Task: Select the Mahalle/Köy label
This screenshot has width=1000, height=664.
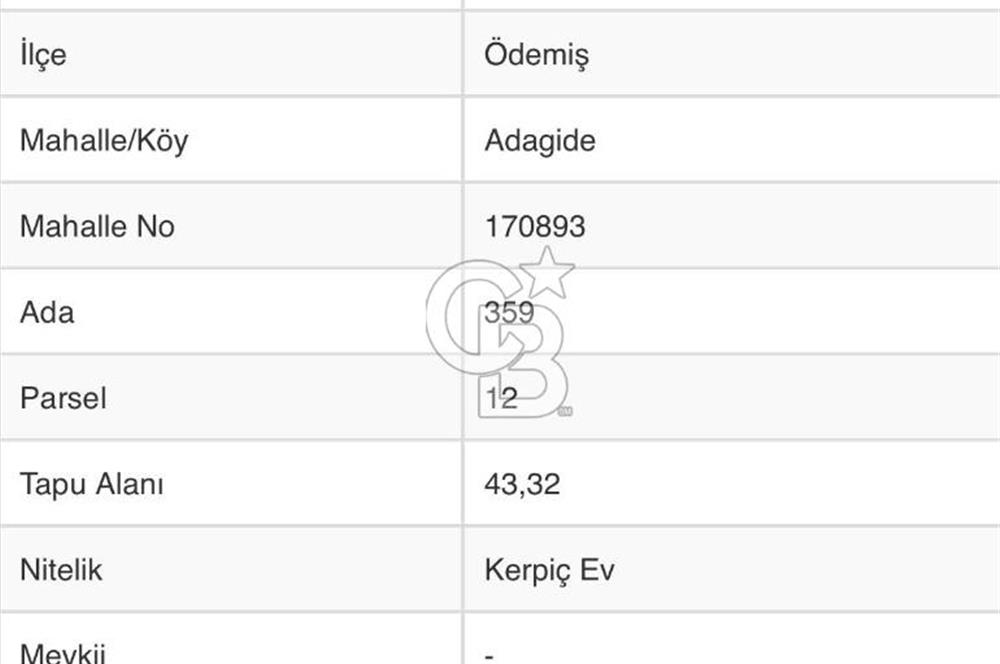Action: pos(104,140)
